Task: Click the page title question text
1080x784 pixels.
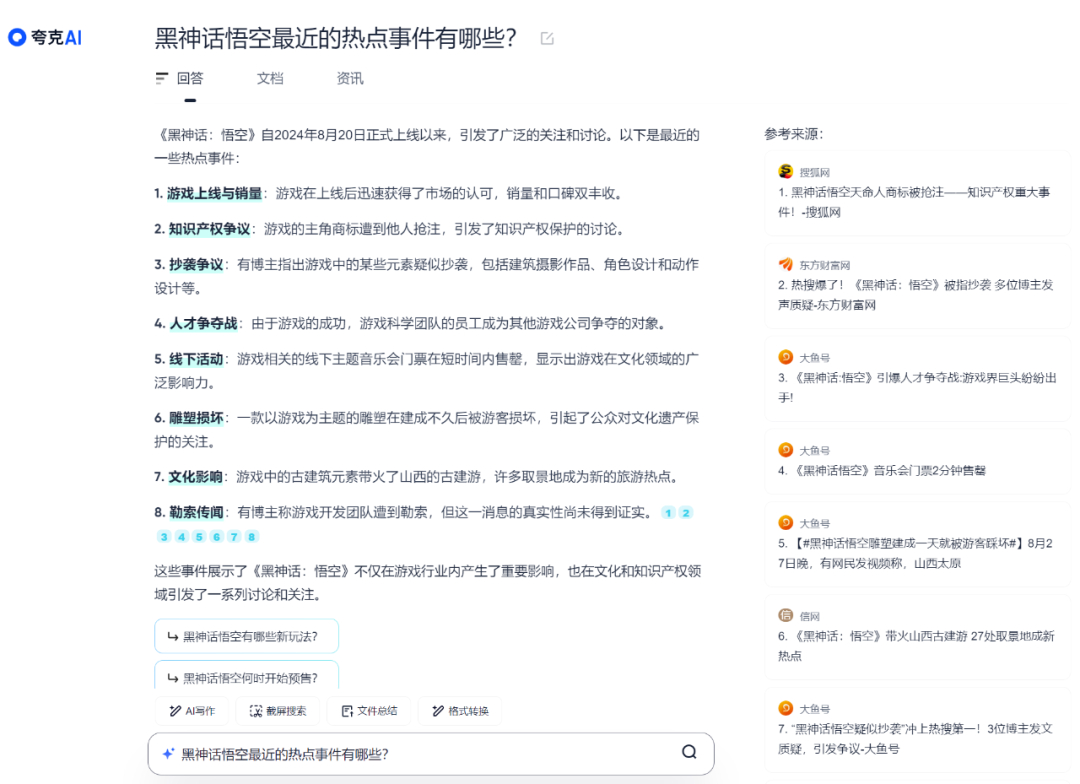Action: pos(335,38)
